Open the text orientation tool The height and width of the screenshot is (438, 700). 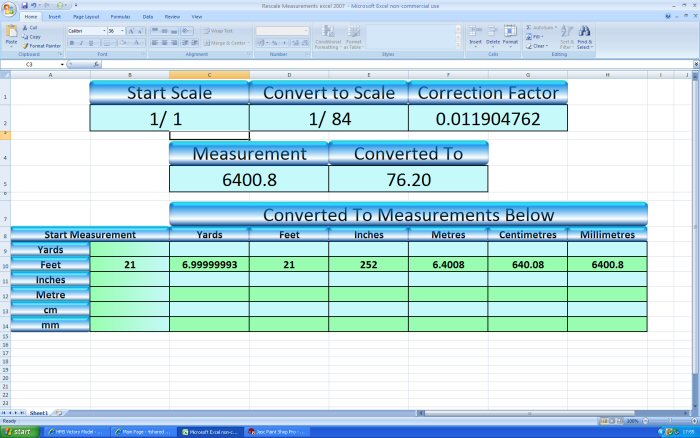187,31
